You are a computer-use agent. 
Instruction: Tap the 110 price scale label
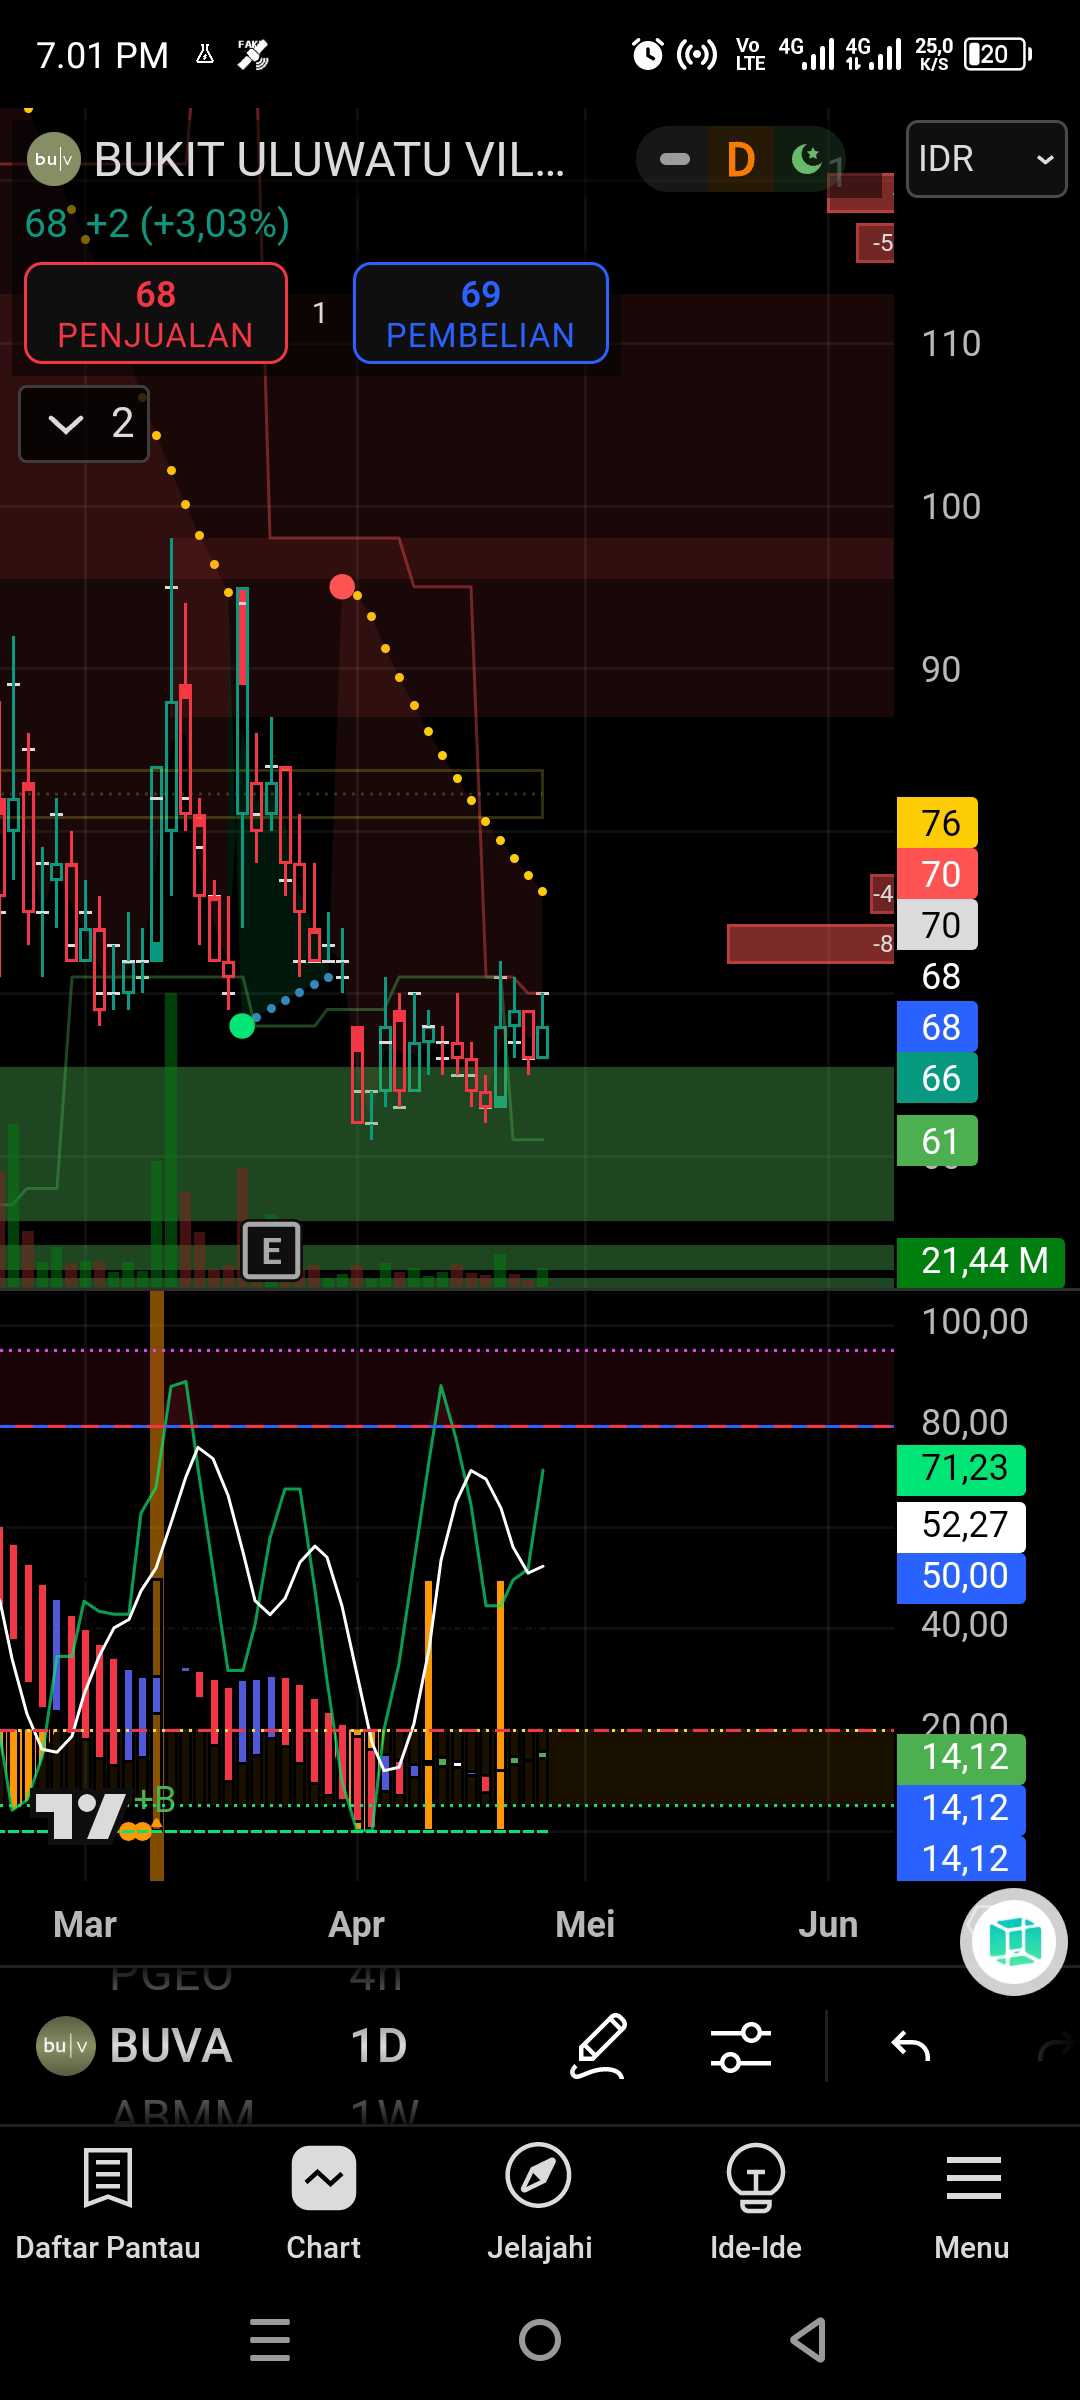click(x=951, y=344)
